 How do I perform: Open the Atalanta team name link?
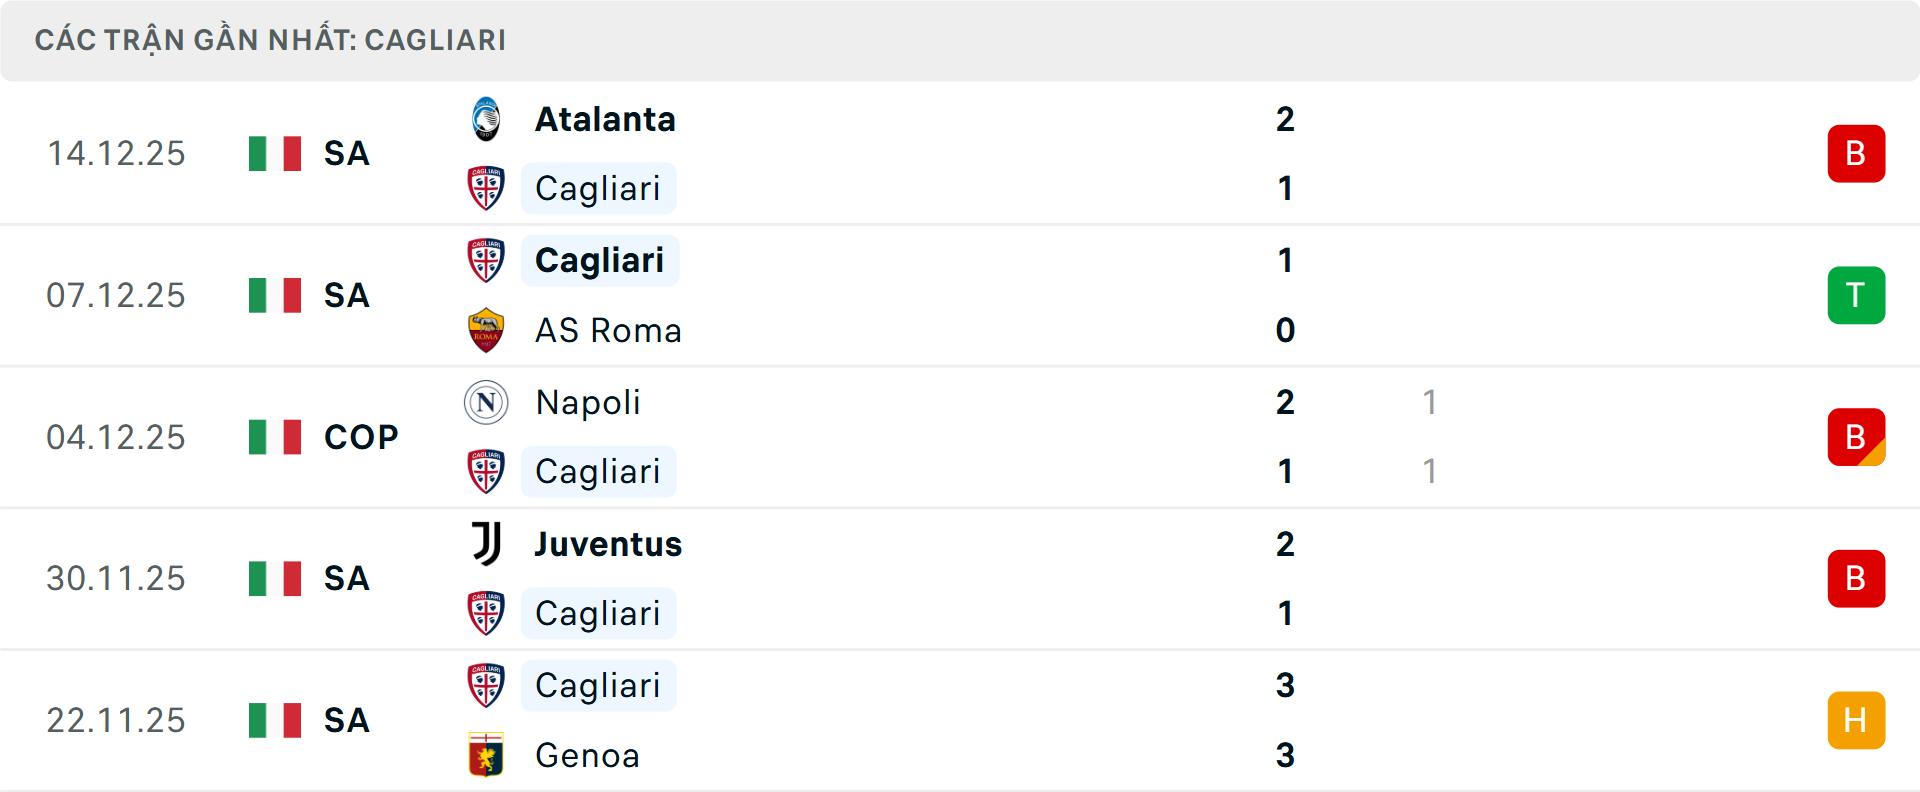(x=604, y=118)
